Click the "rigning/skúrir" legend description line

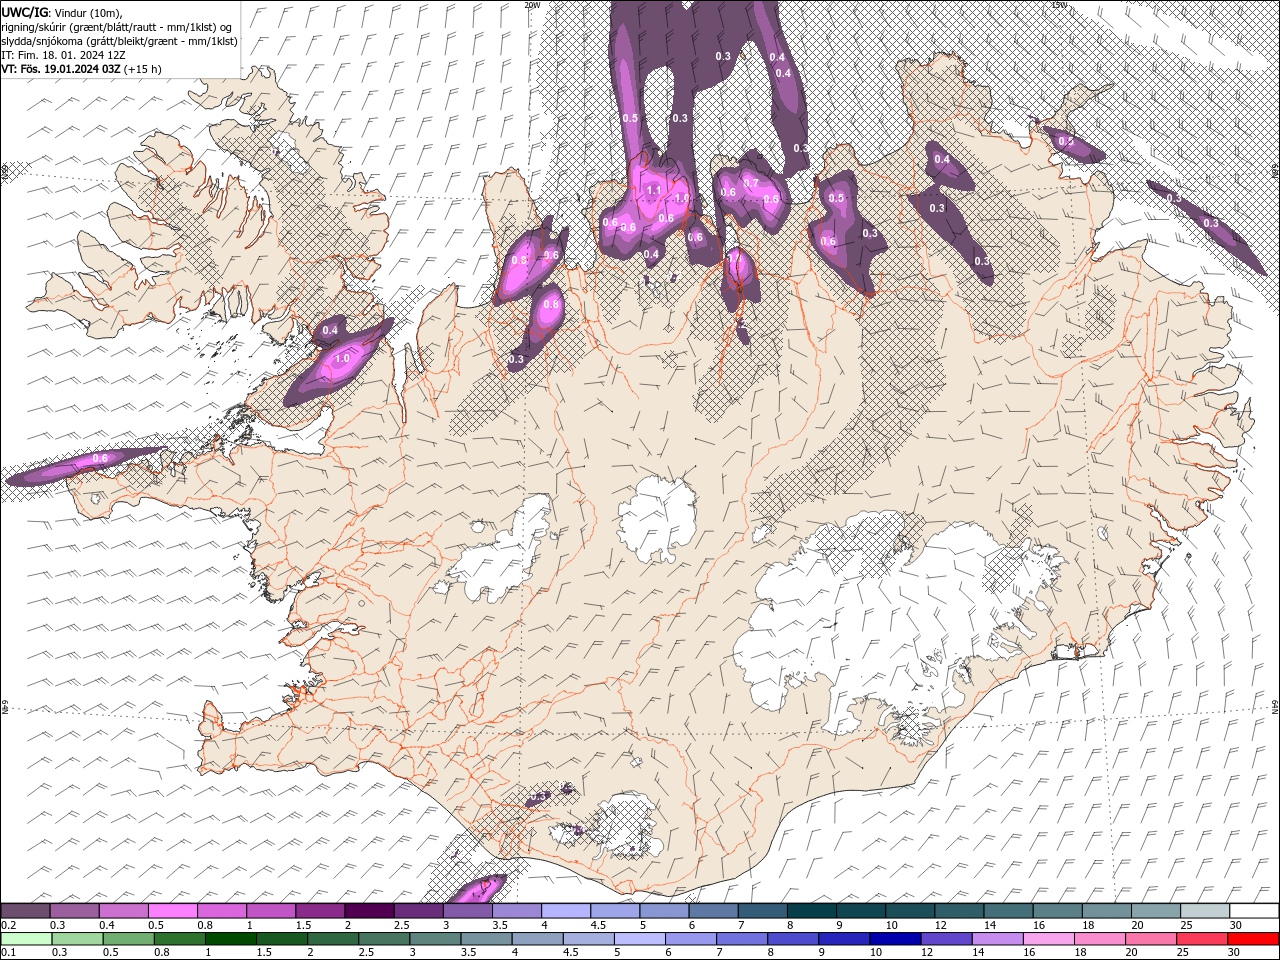pyautogui.click(x=117, y=27)
